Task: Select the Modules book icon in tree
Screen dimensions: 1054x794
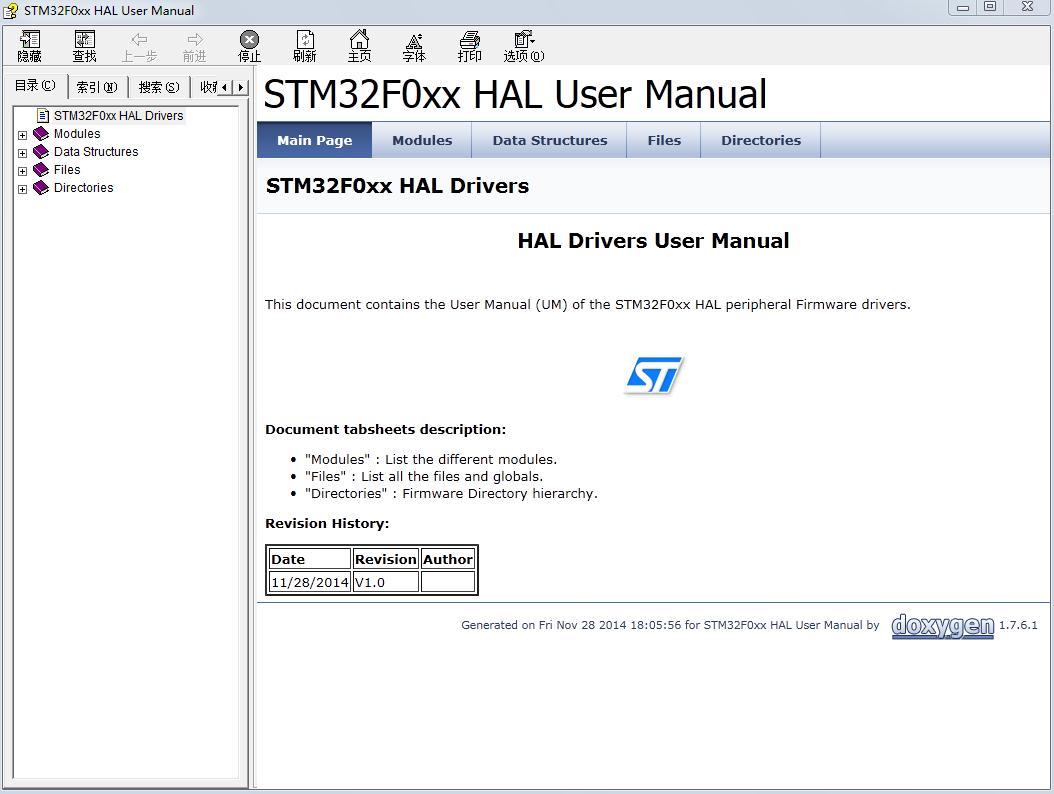Action: (x=41, y=134)
